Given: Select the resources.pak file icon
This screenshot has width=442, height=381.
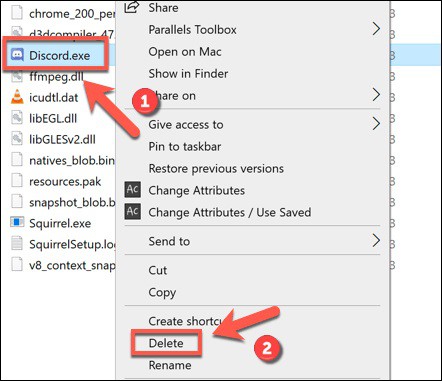Looking at the screenshot, I should tap(17, 181).
